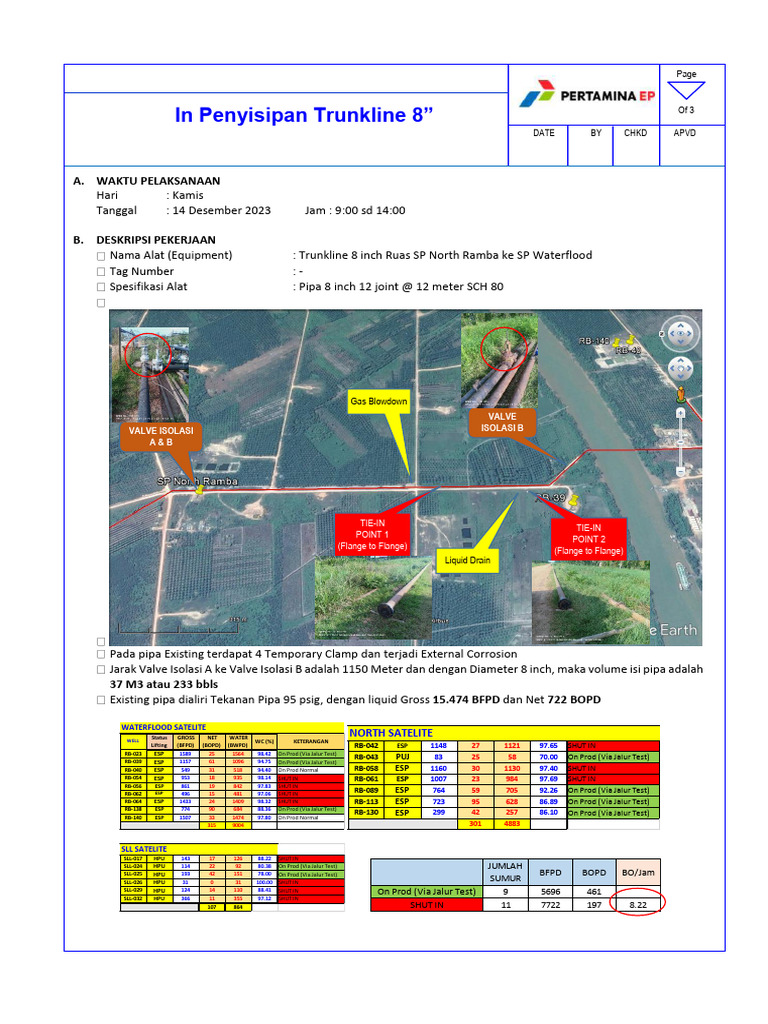
Task: Click the Google Earth move joystick control
Action: [x=680, y=368]
